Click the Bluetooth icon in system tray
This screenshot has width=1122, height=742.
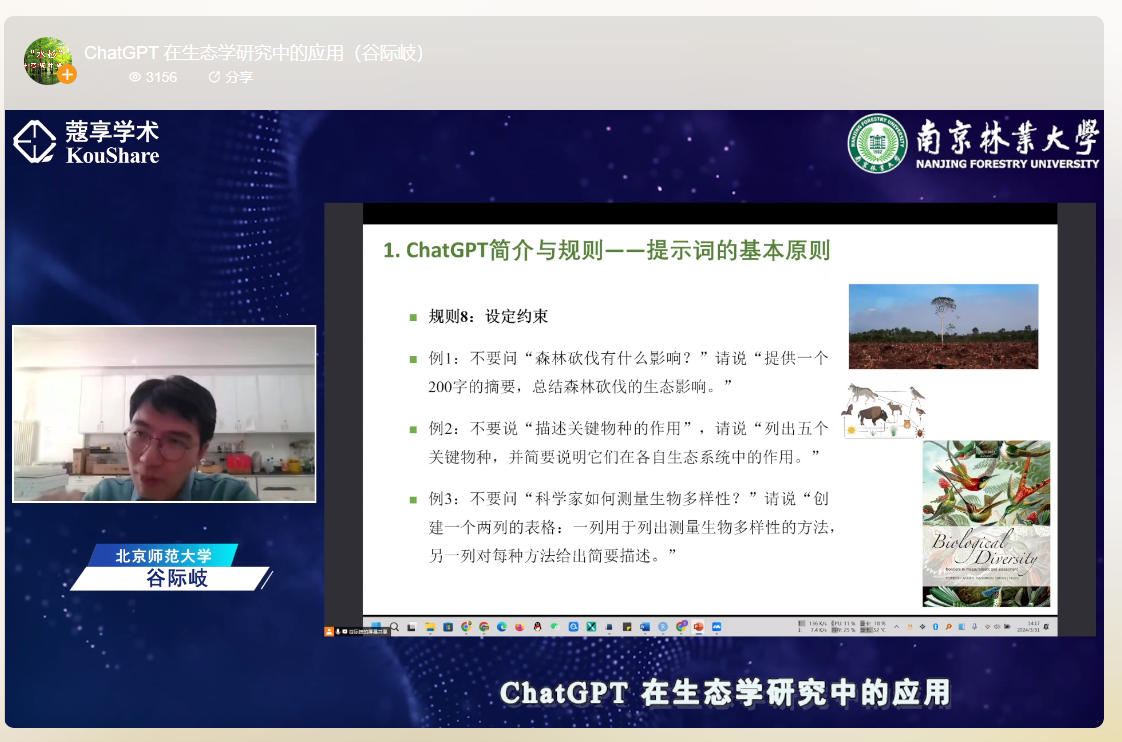[x=935, y=627]
